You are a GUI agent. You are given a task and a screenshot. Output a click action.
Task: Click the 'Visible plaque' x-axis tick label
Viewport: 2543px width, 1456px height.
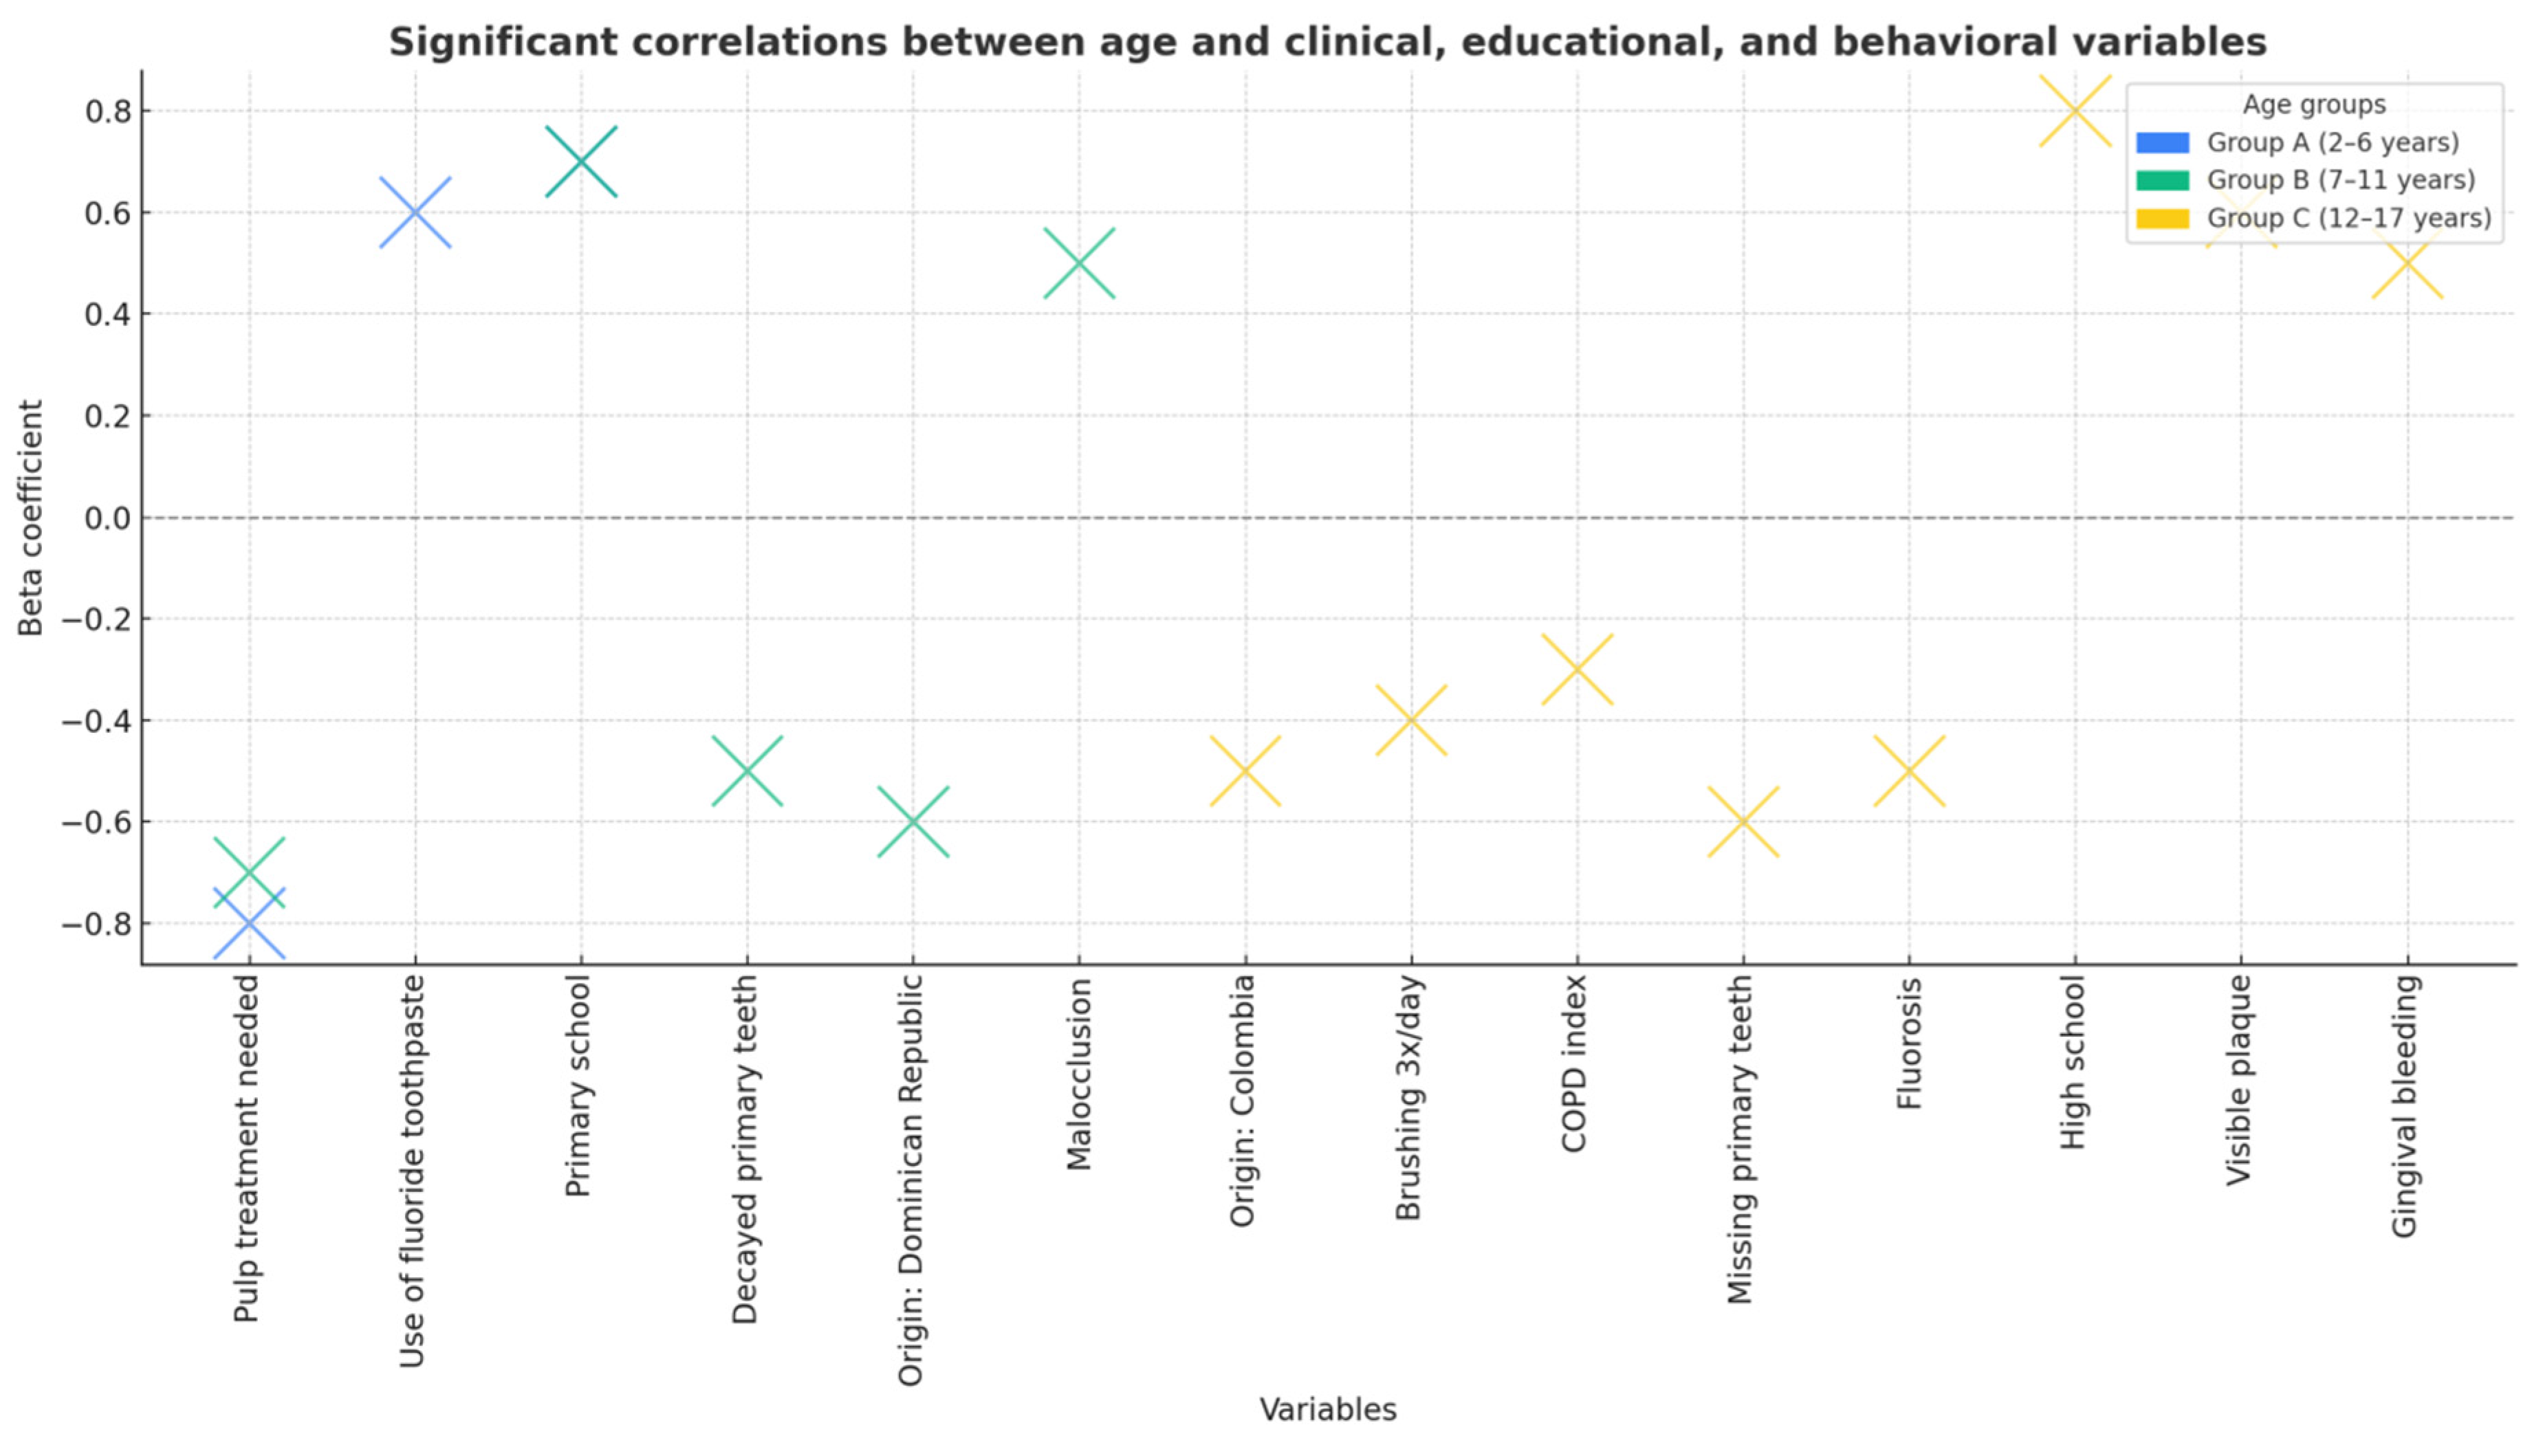(x=2239, y=1081)
